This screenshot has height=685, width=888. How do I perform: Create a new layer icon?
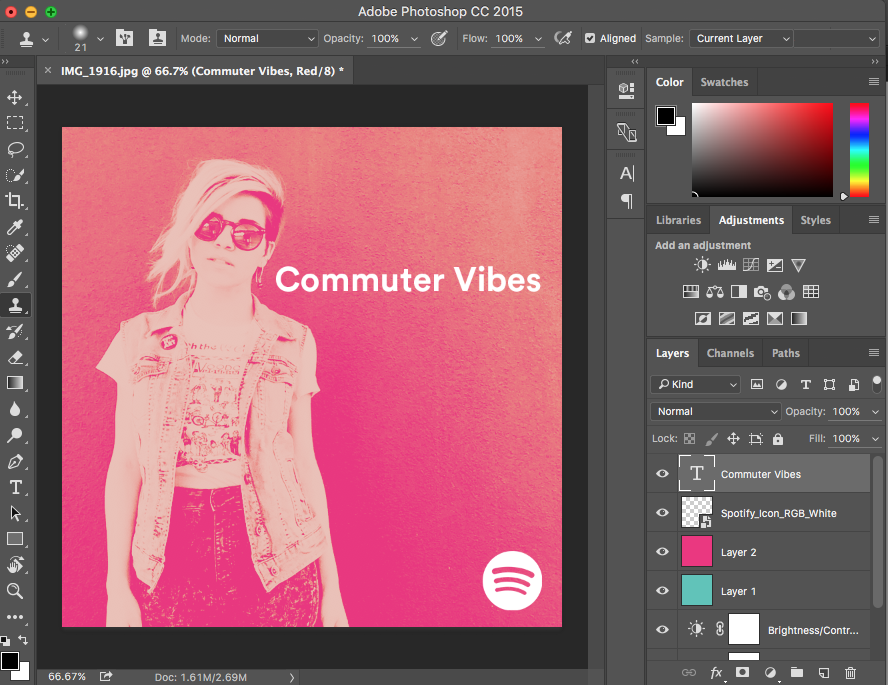[824, 673]
